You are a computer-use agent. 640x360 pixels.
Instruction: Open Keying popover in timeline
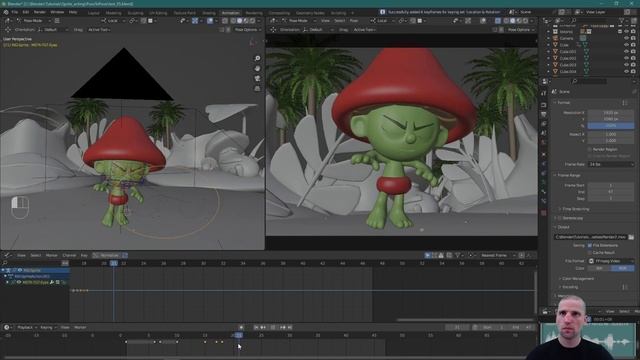coord(48,327)
